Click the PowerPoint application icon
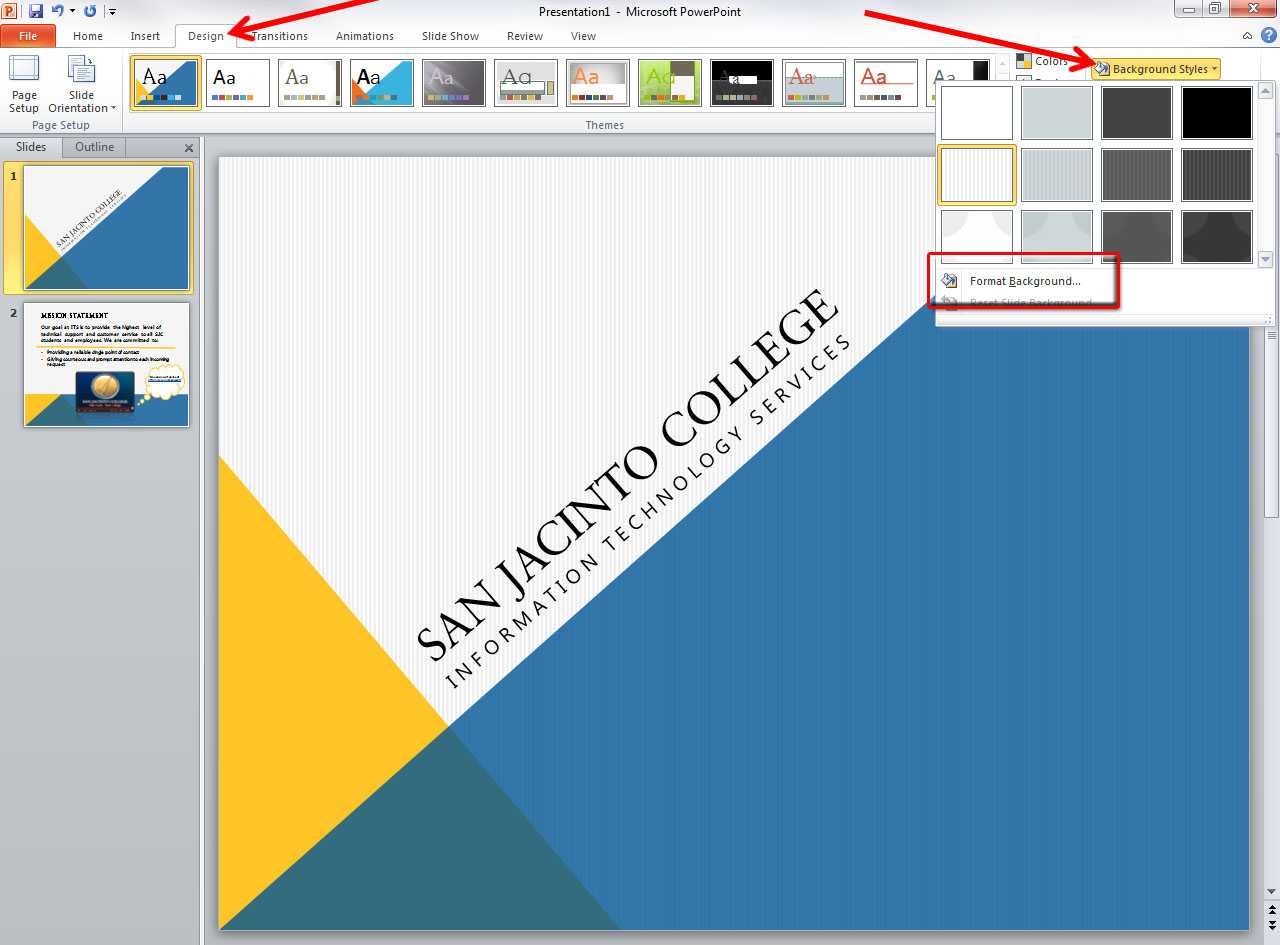 tap(9, 9)
